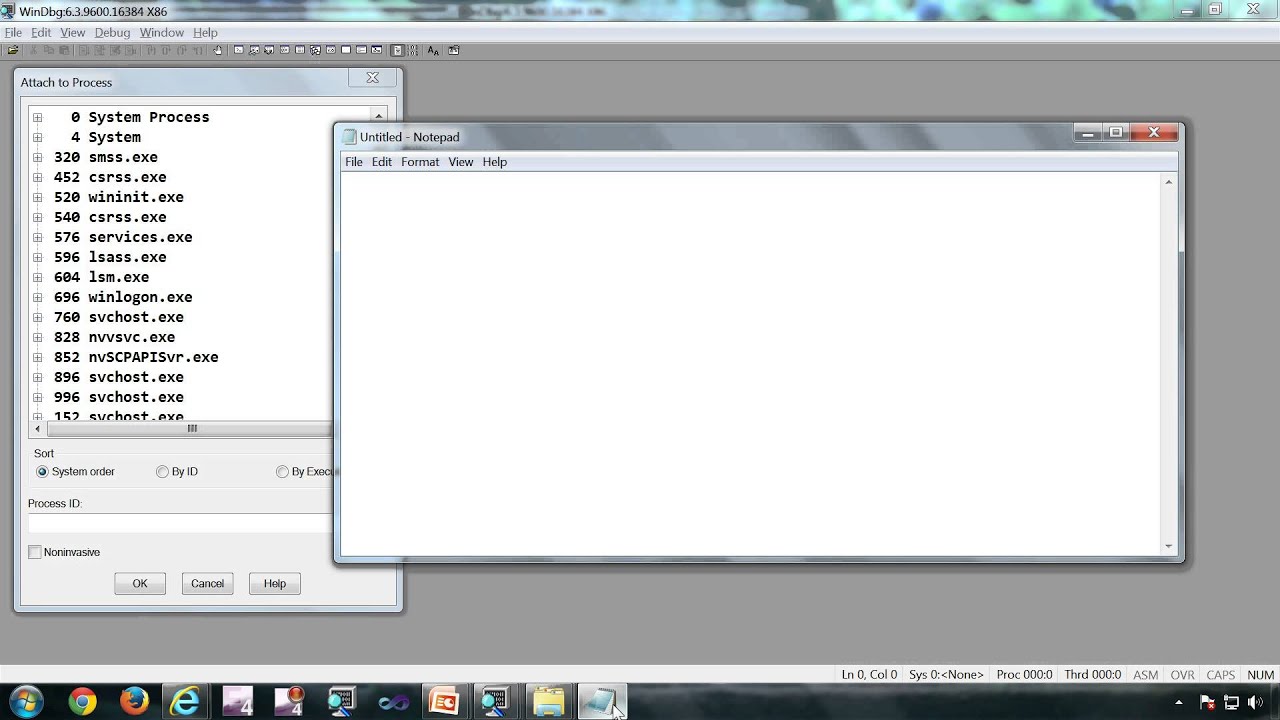1280x720 pixels.
Task: Open the Call Stack toolbar icon
Action: pyautogui.click(x=315, y=50)
